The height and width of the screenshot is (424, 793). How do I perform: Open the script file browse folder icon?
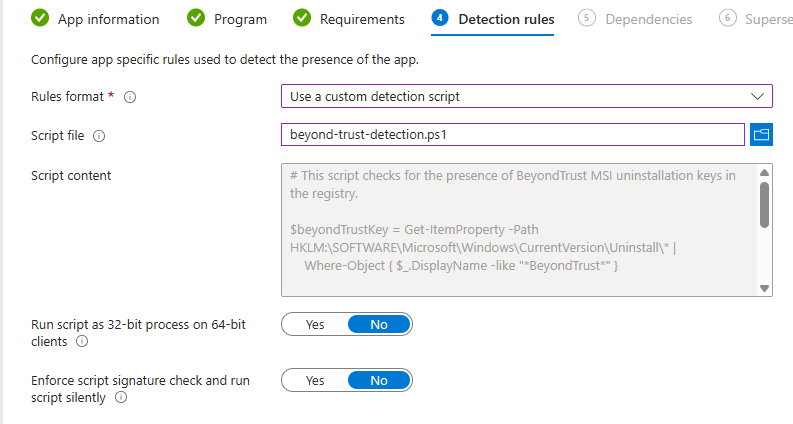[x=761, y=135]
